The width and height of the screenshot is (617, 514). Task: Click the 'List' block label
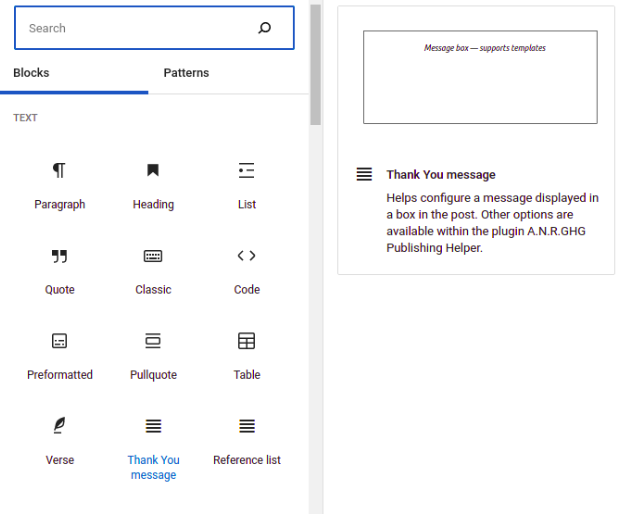click(x=247, y=205)
